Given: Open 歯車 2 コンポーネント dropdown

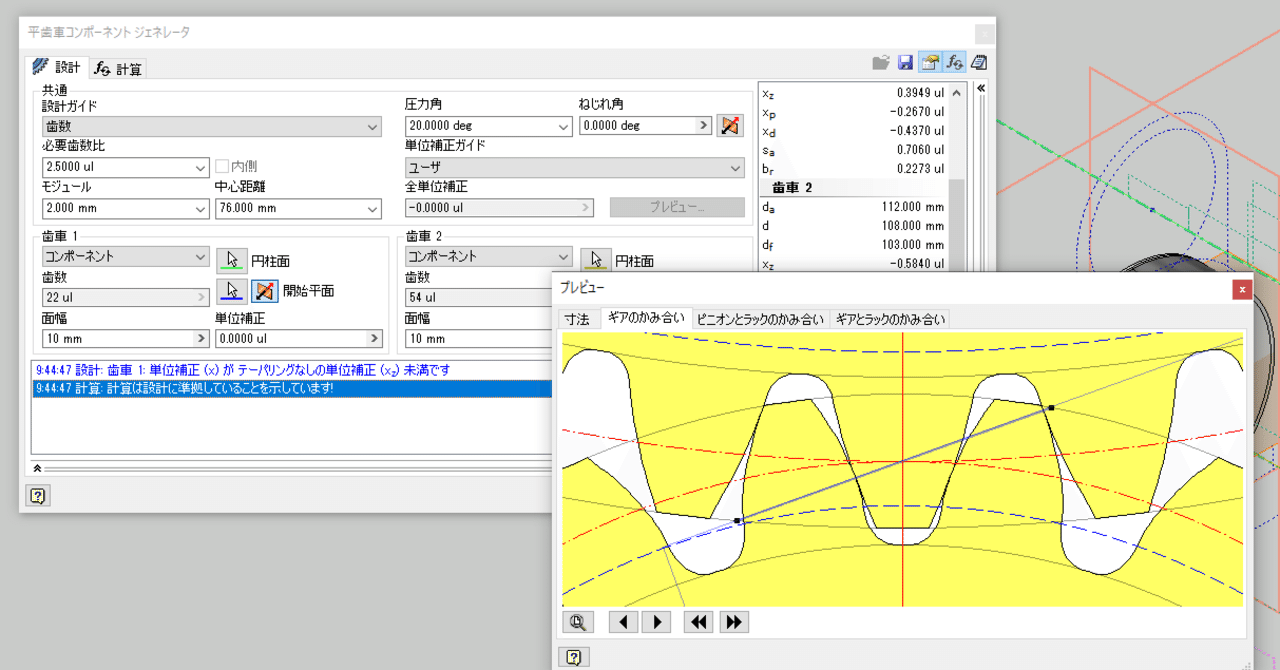Looking at the screenshot, I should [488, 256].
